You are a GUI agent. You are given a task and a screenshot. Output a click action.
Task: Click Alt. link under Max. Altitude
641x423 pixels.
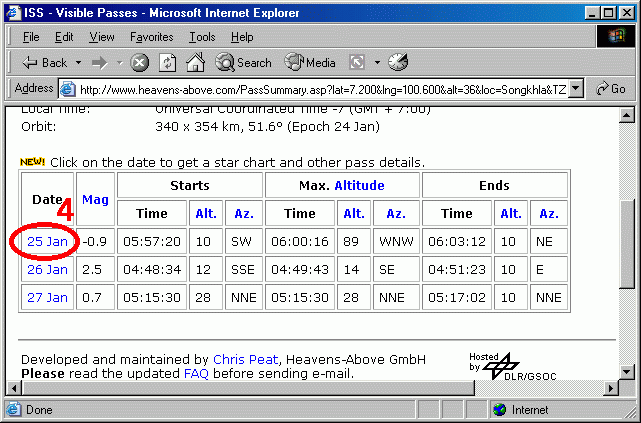(x=354, y=214)
